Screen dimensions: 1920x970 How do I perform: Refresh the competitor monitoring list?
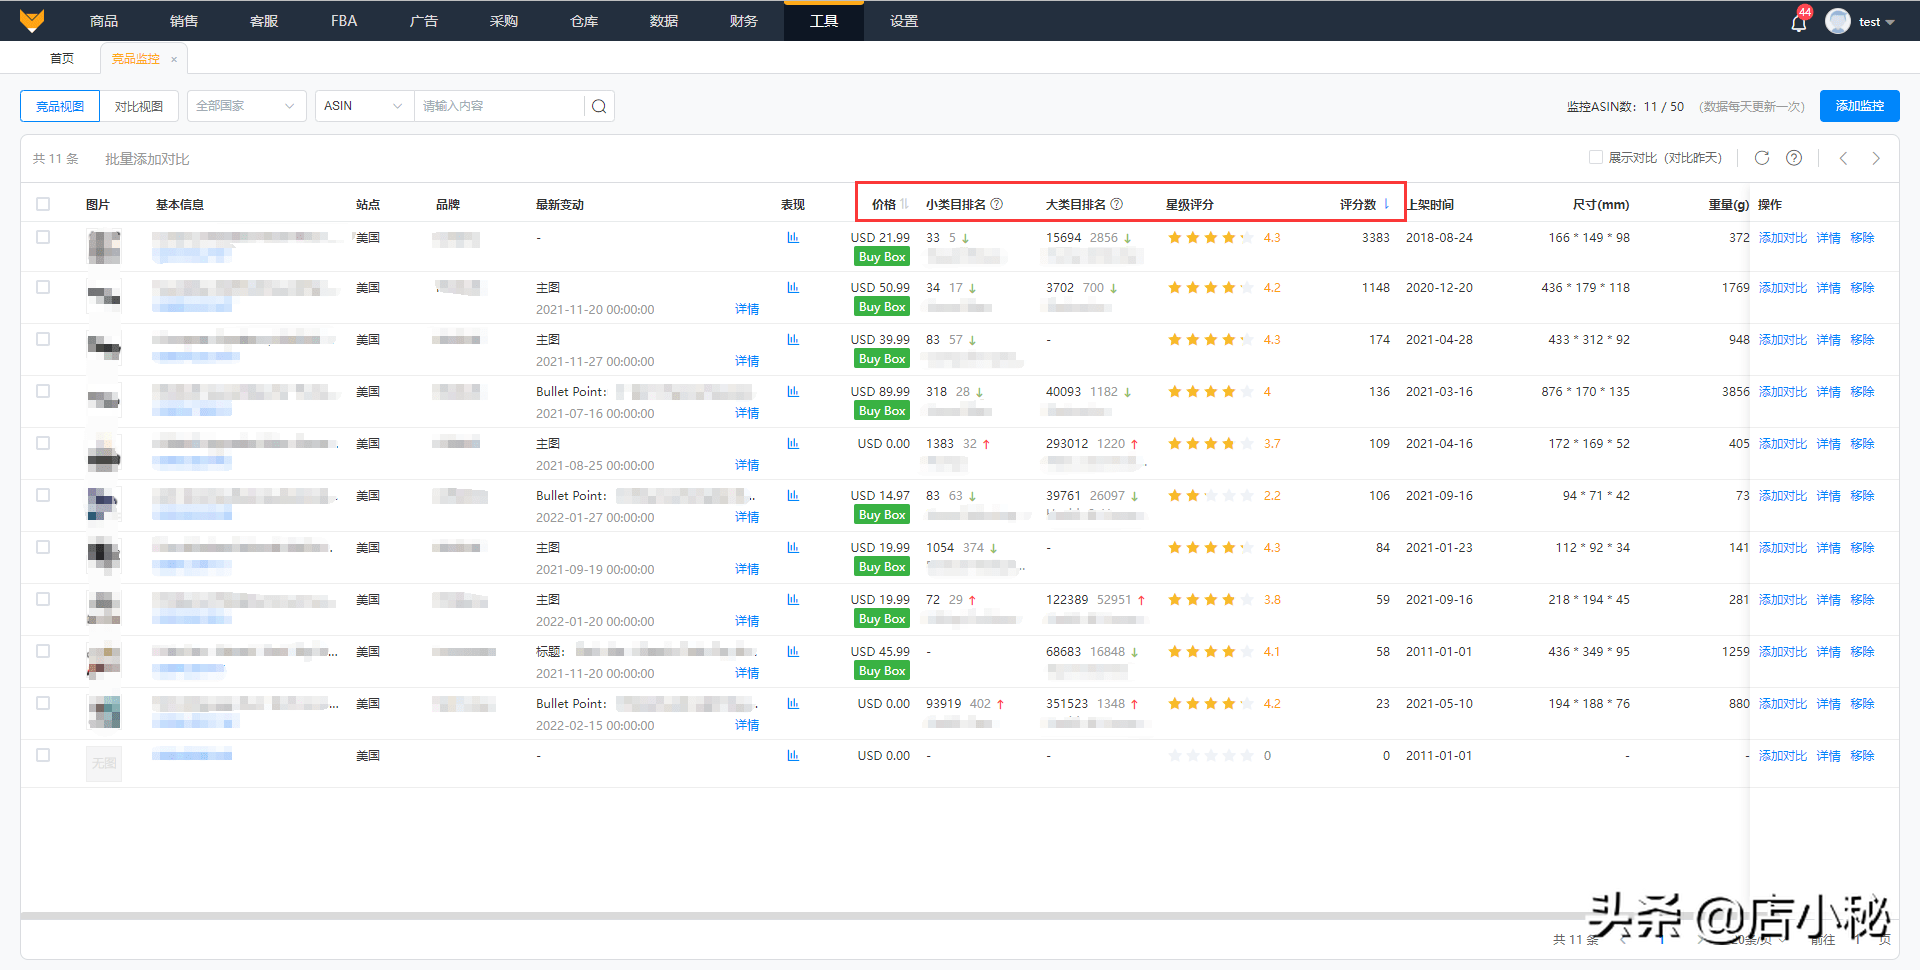pyautogui.click(x=1762, y=157)
